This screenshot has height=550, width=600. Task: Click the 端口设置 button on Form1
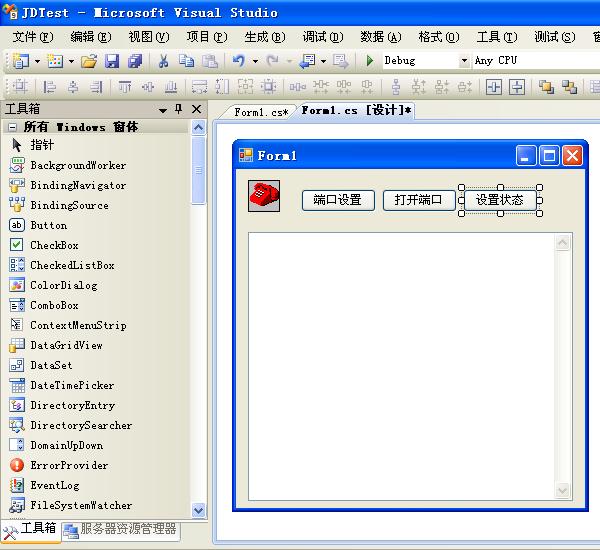coord(338,200)
